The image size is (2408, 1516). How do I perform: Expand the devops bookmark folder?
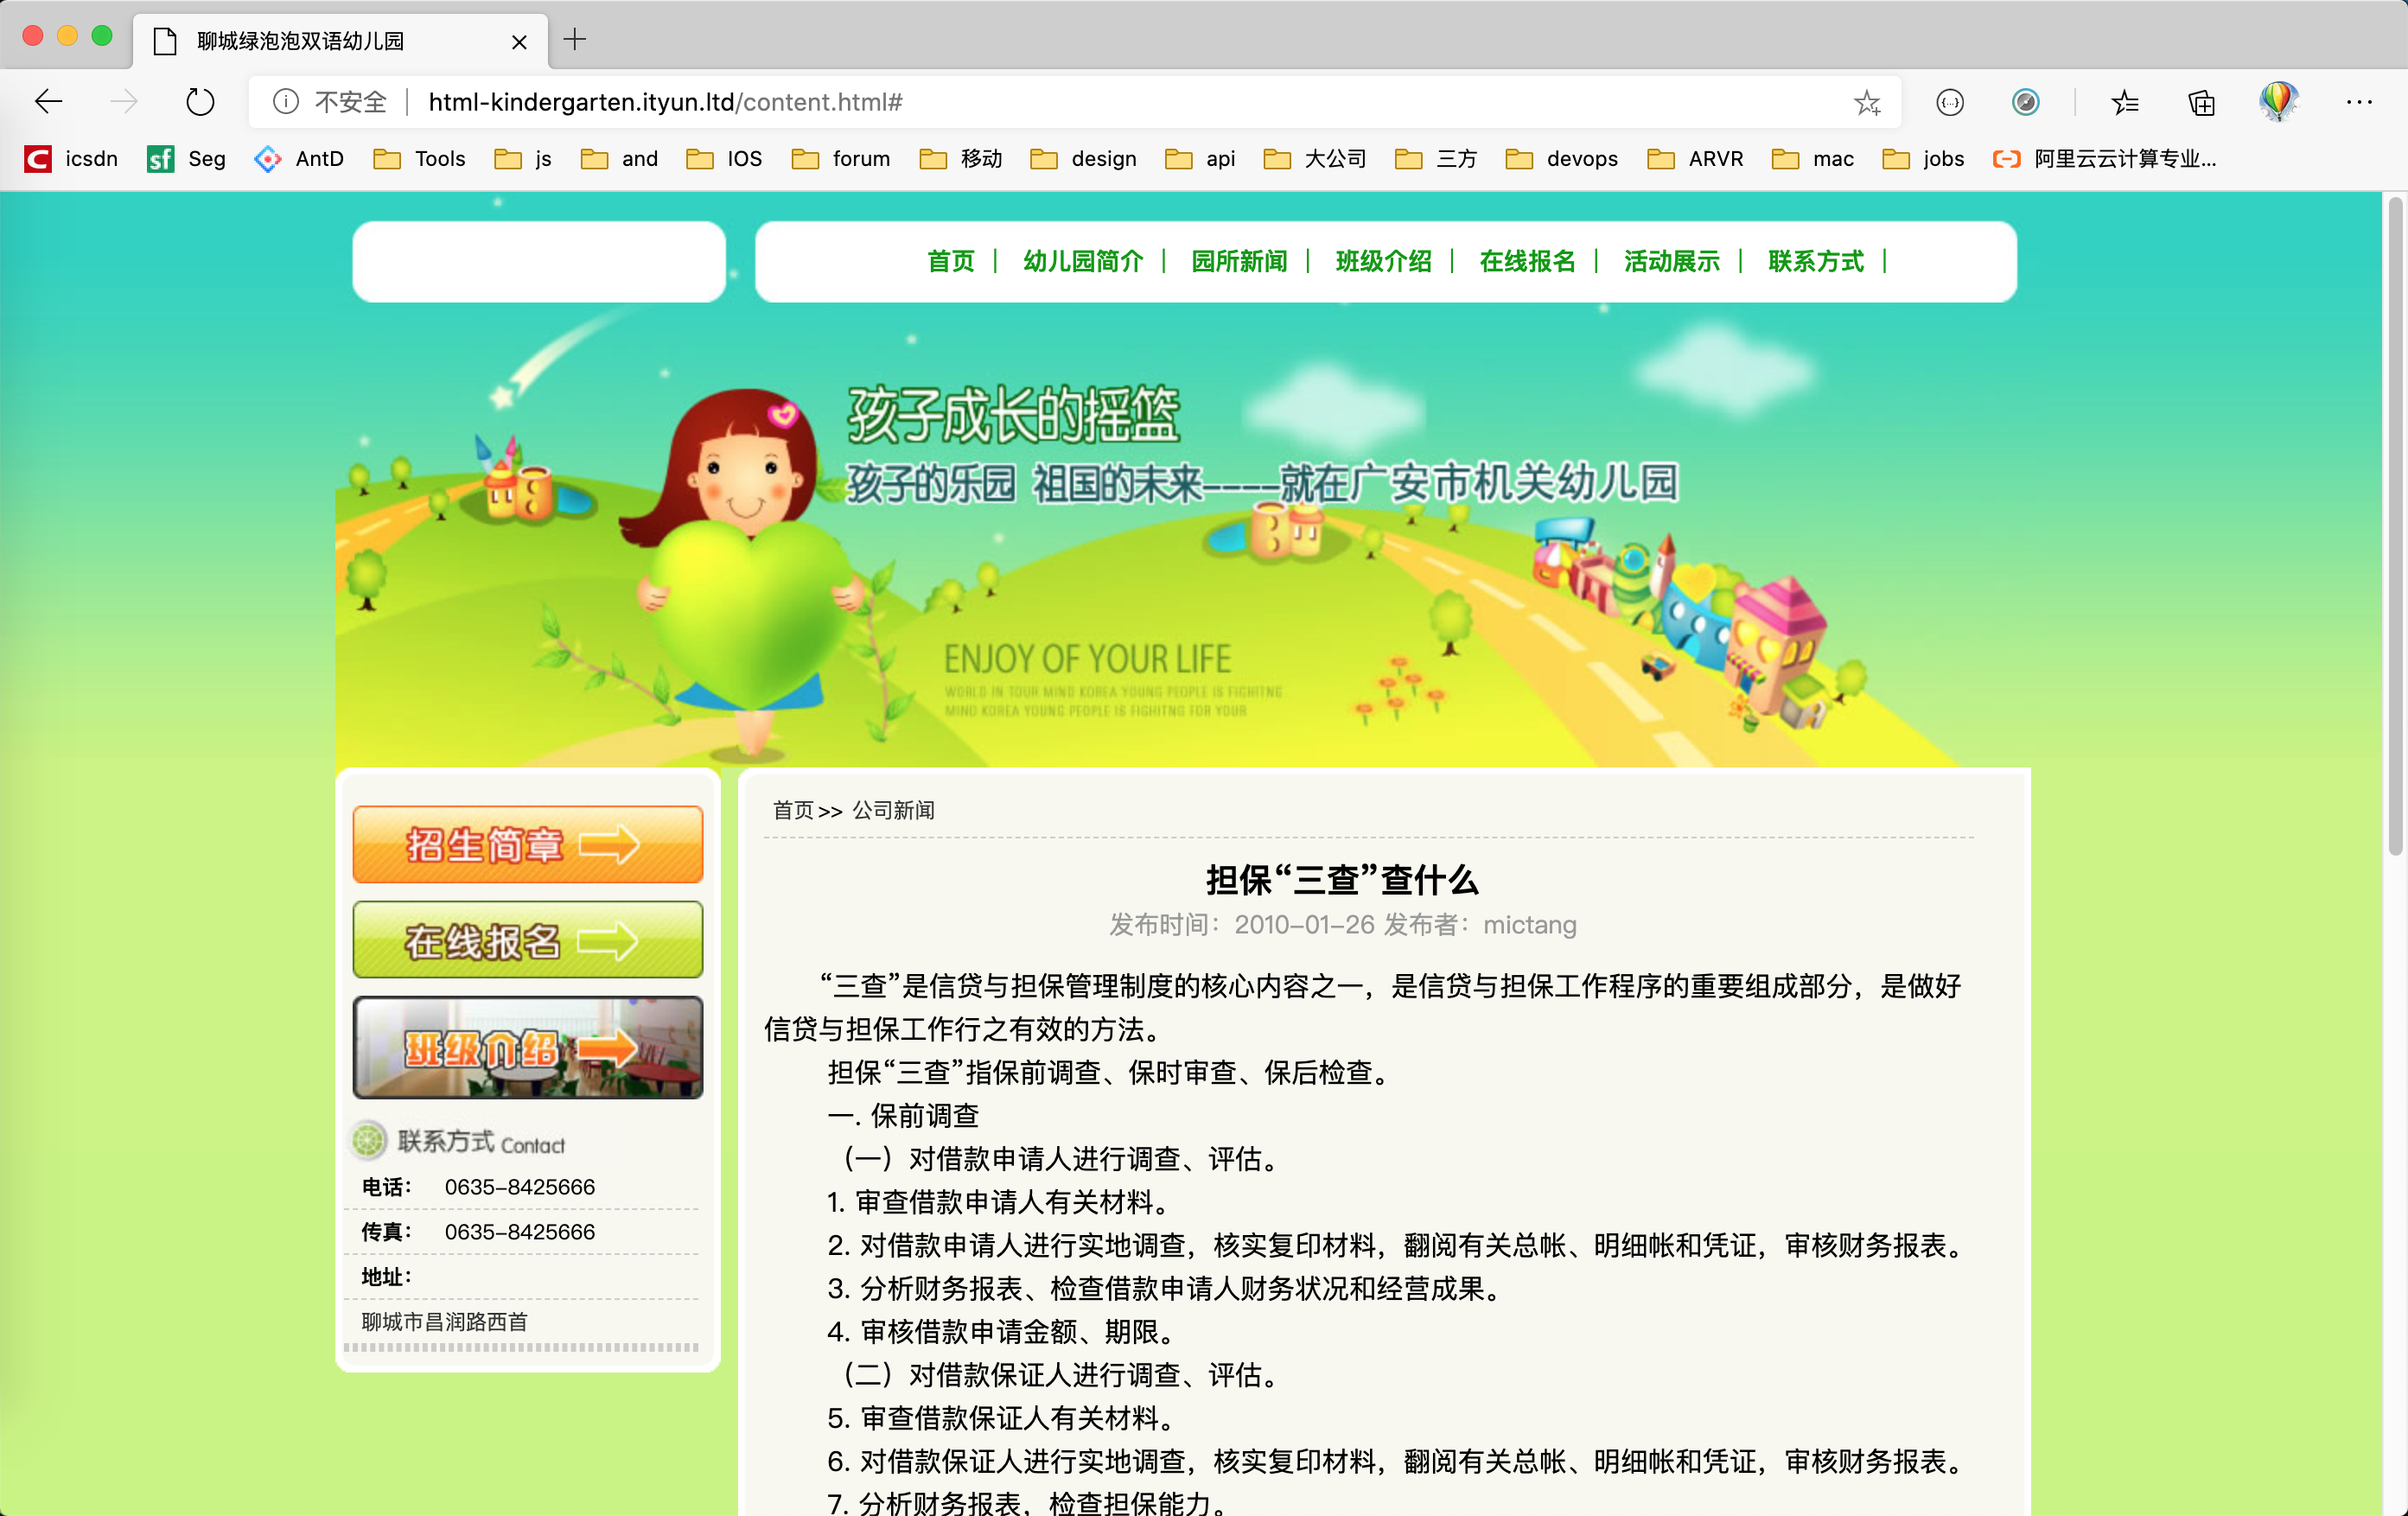pos(1562,159)
